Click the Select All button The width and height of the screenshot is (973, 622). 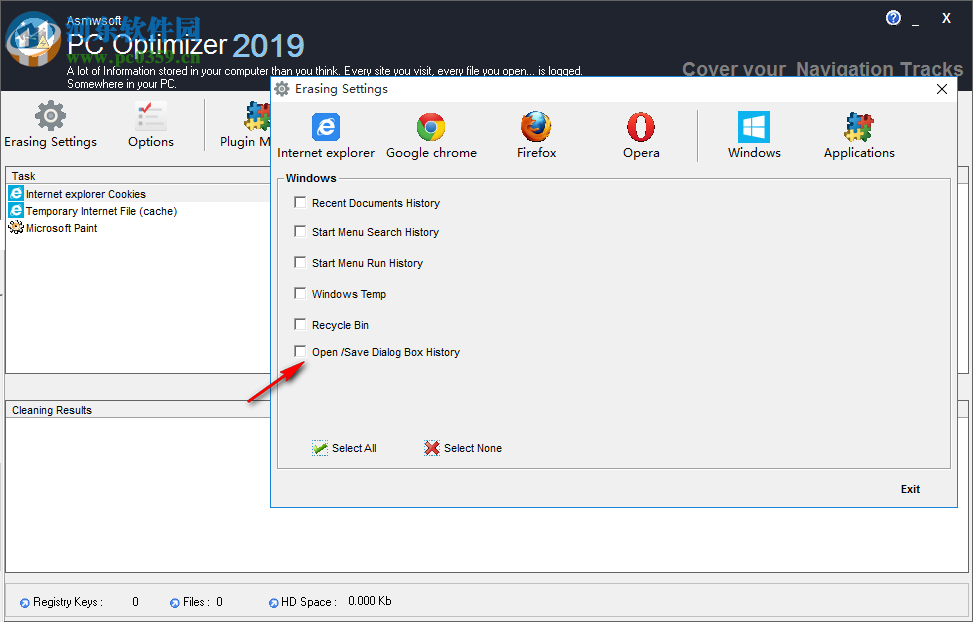coord(344,448)
